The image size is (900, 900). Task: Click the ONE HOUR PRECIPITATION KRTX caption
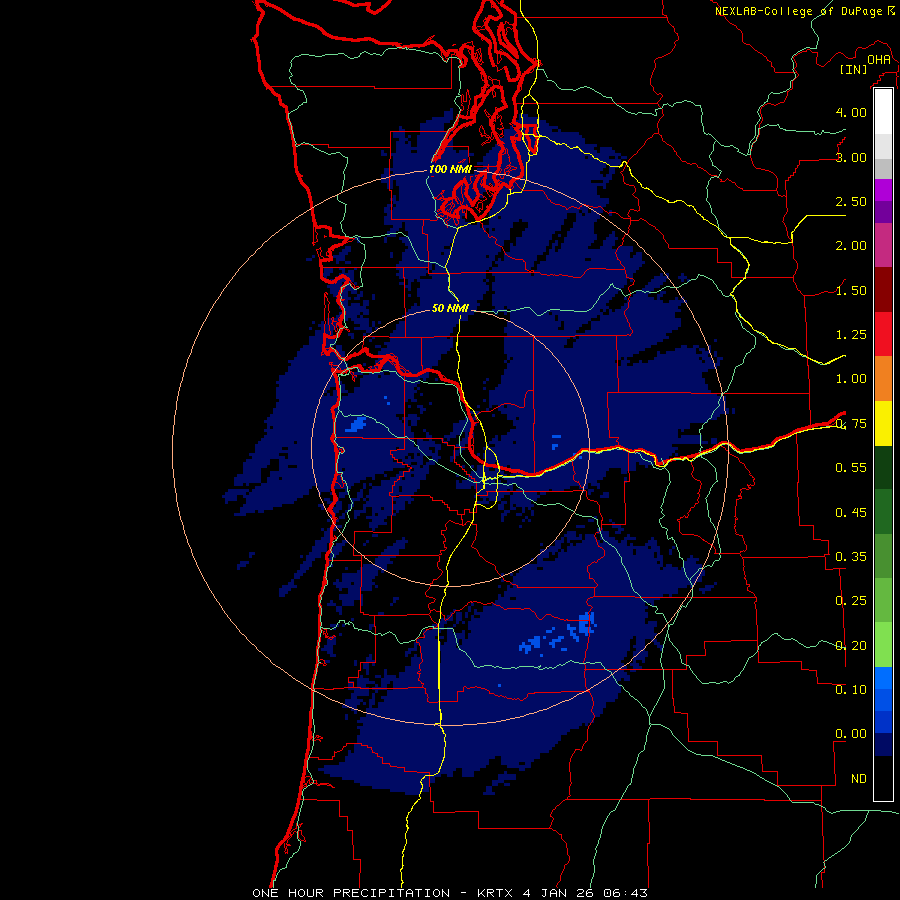pos(450,893)
